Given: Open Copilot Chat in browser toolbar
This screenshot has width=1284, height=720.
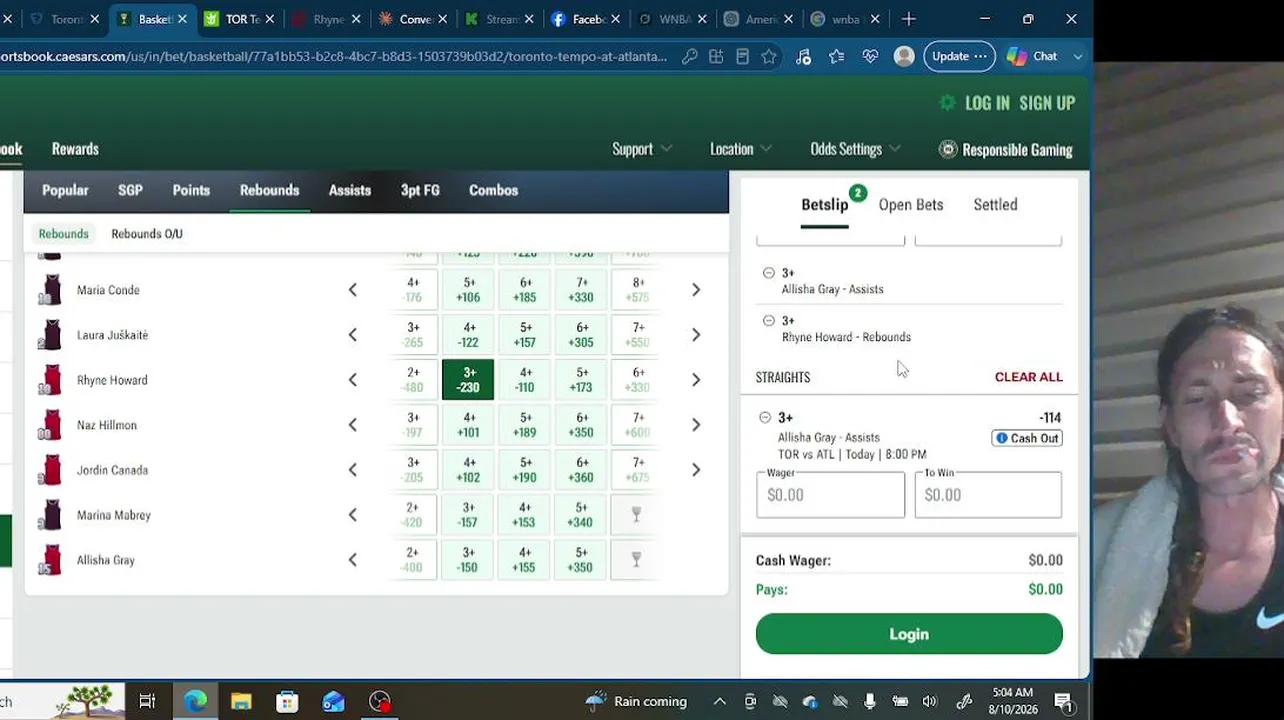Looking at the screenshot, I should [1033, 57].
